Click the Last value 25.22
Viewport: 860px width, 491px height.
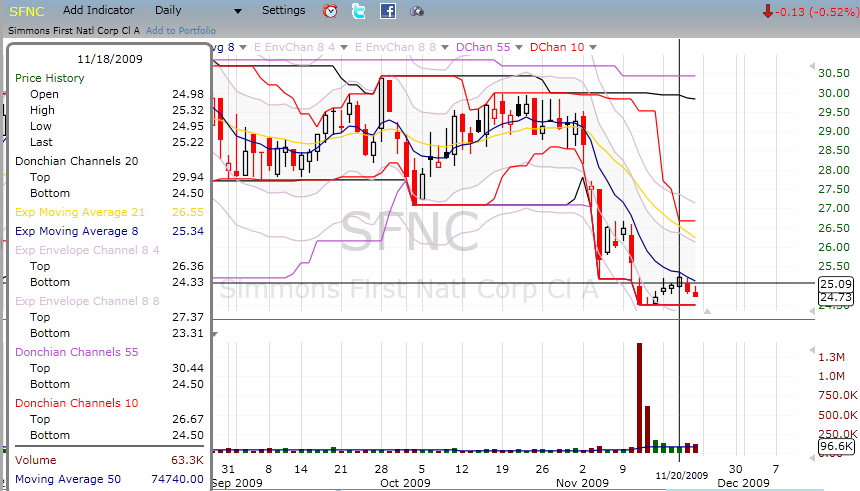pyautogui.click(x=188, y=142)
